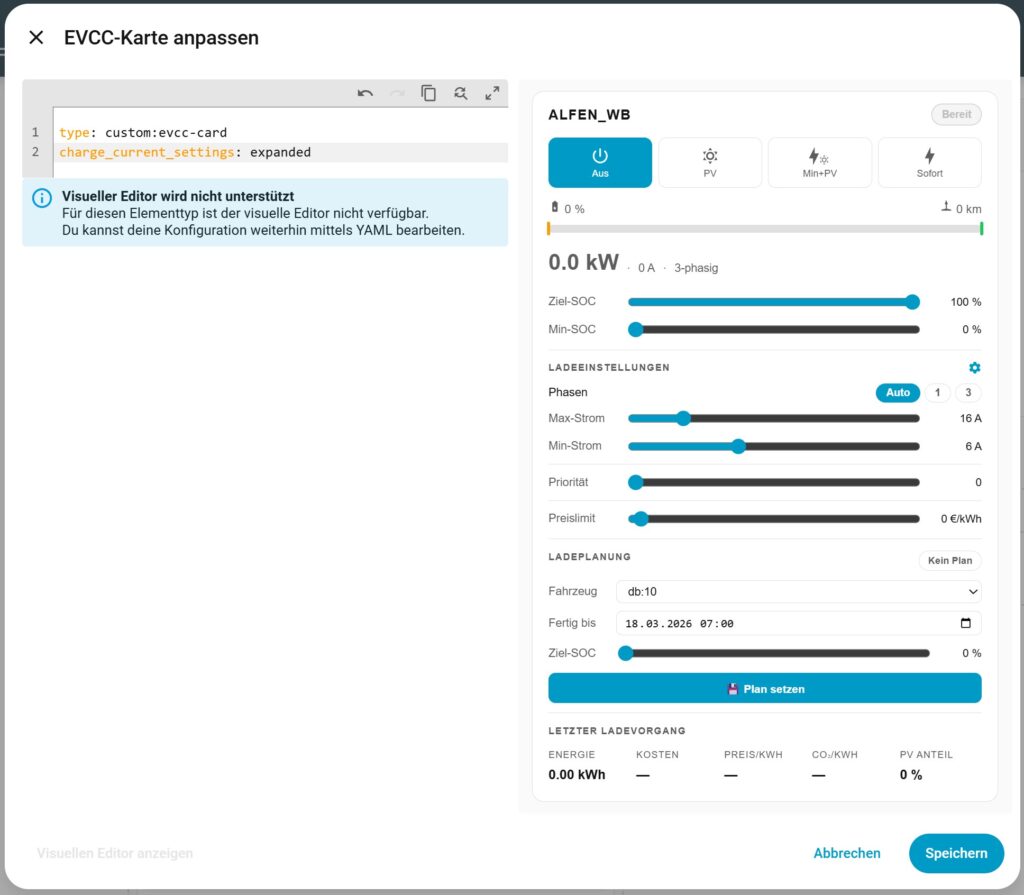
Task: Choose 3-phase charging
Action: [x=968, y=393]
